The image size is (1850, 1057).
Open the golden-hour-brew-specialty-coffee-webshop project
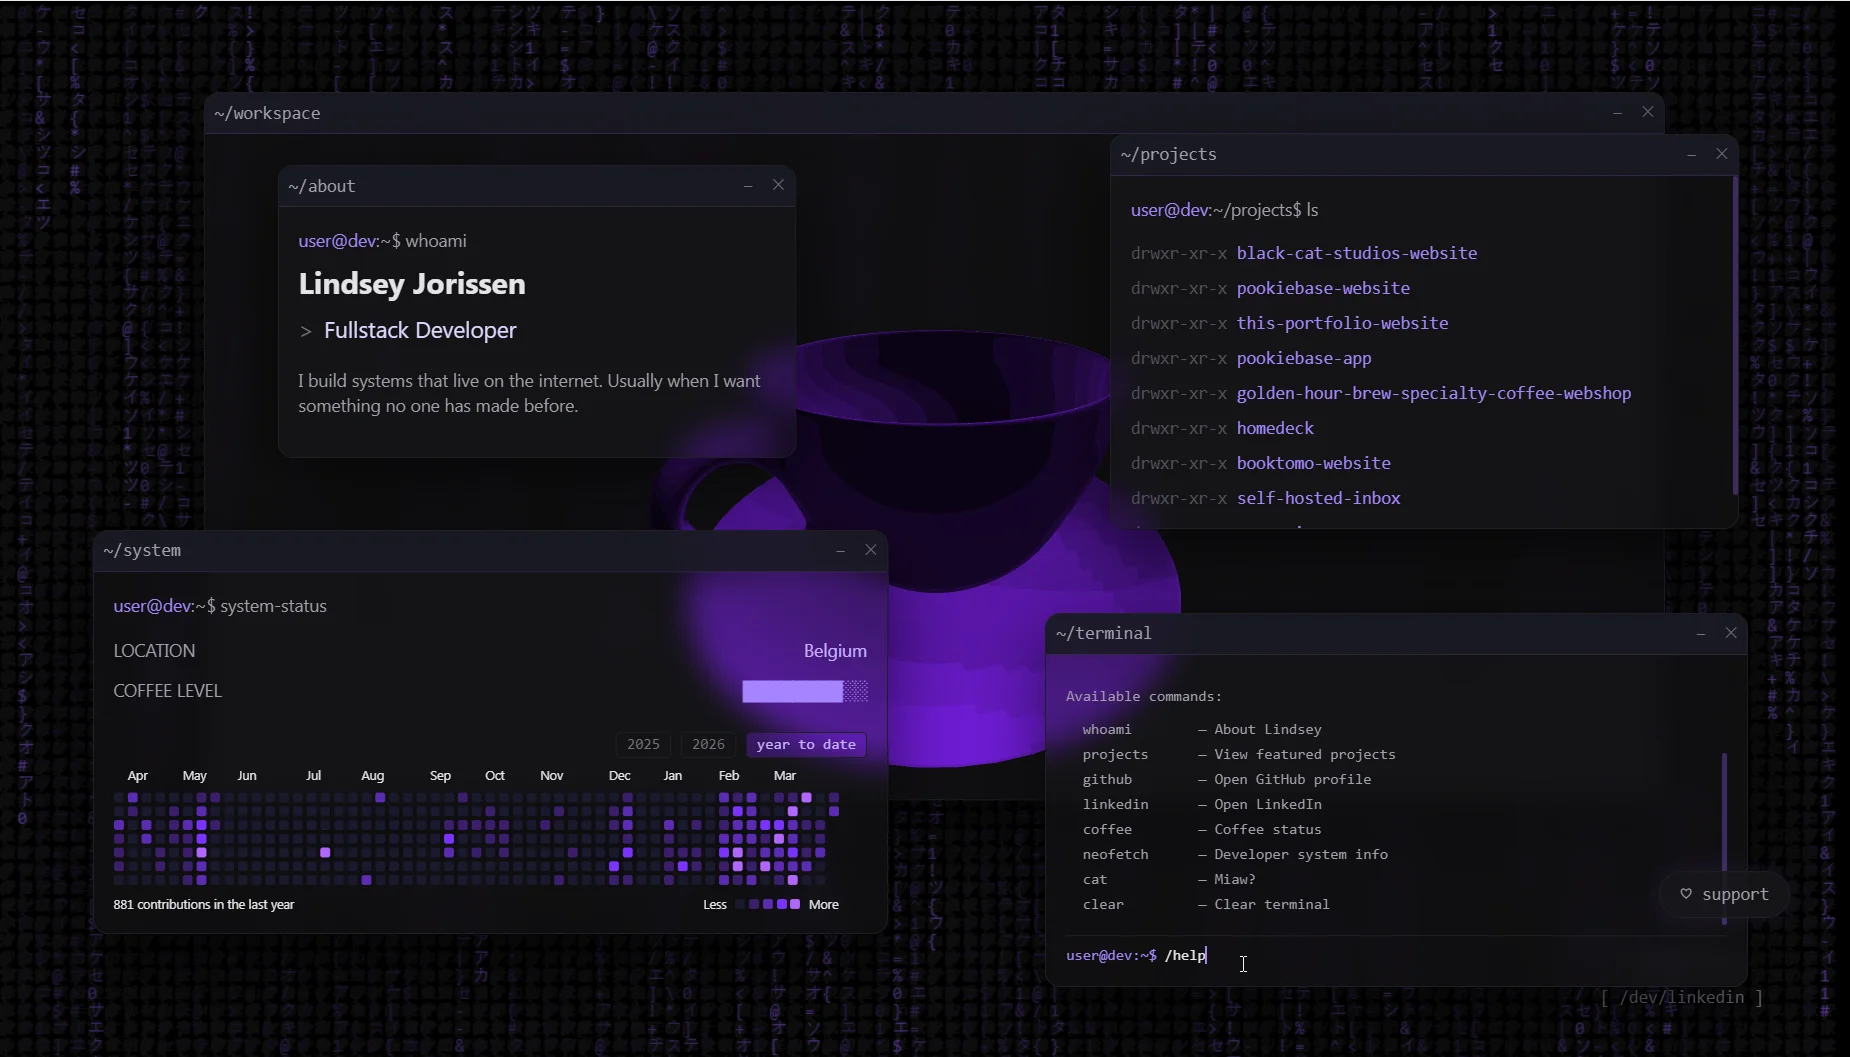click(x=1433, y=393)
